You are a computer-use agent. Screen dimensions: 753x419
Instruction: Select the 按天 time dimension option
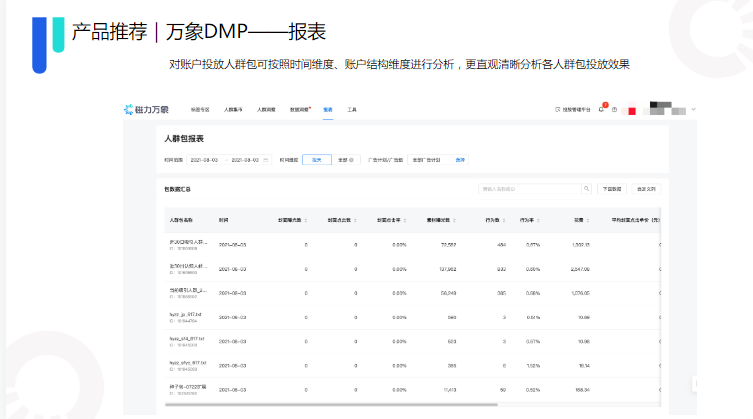[x=317, y=160]
